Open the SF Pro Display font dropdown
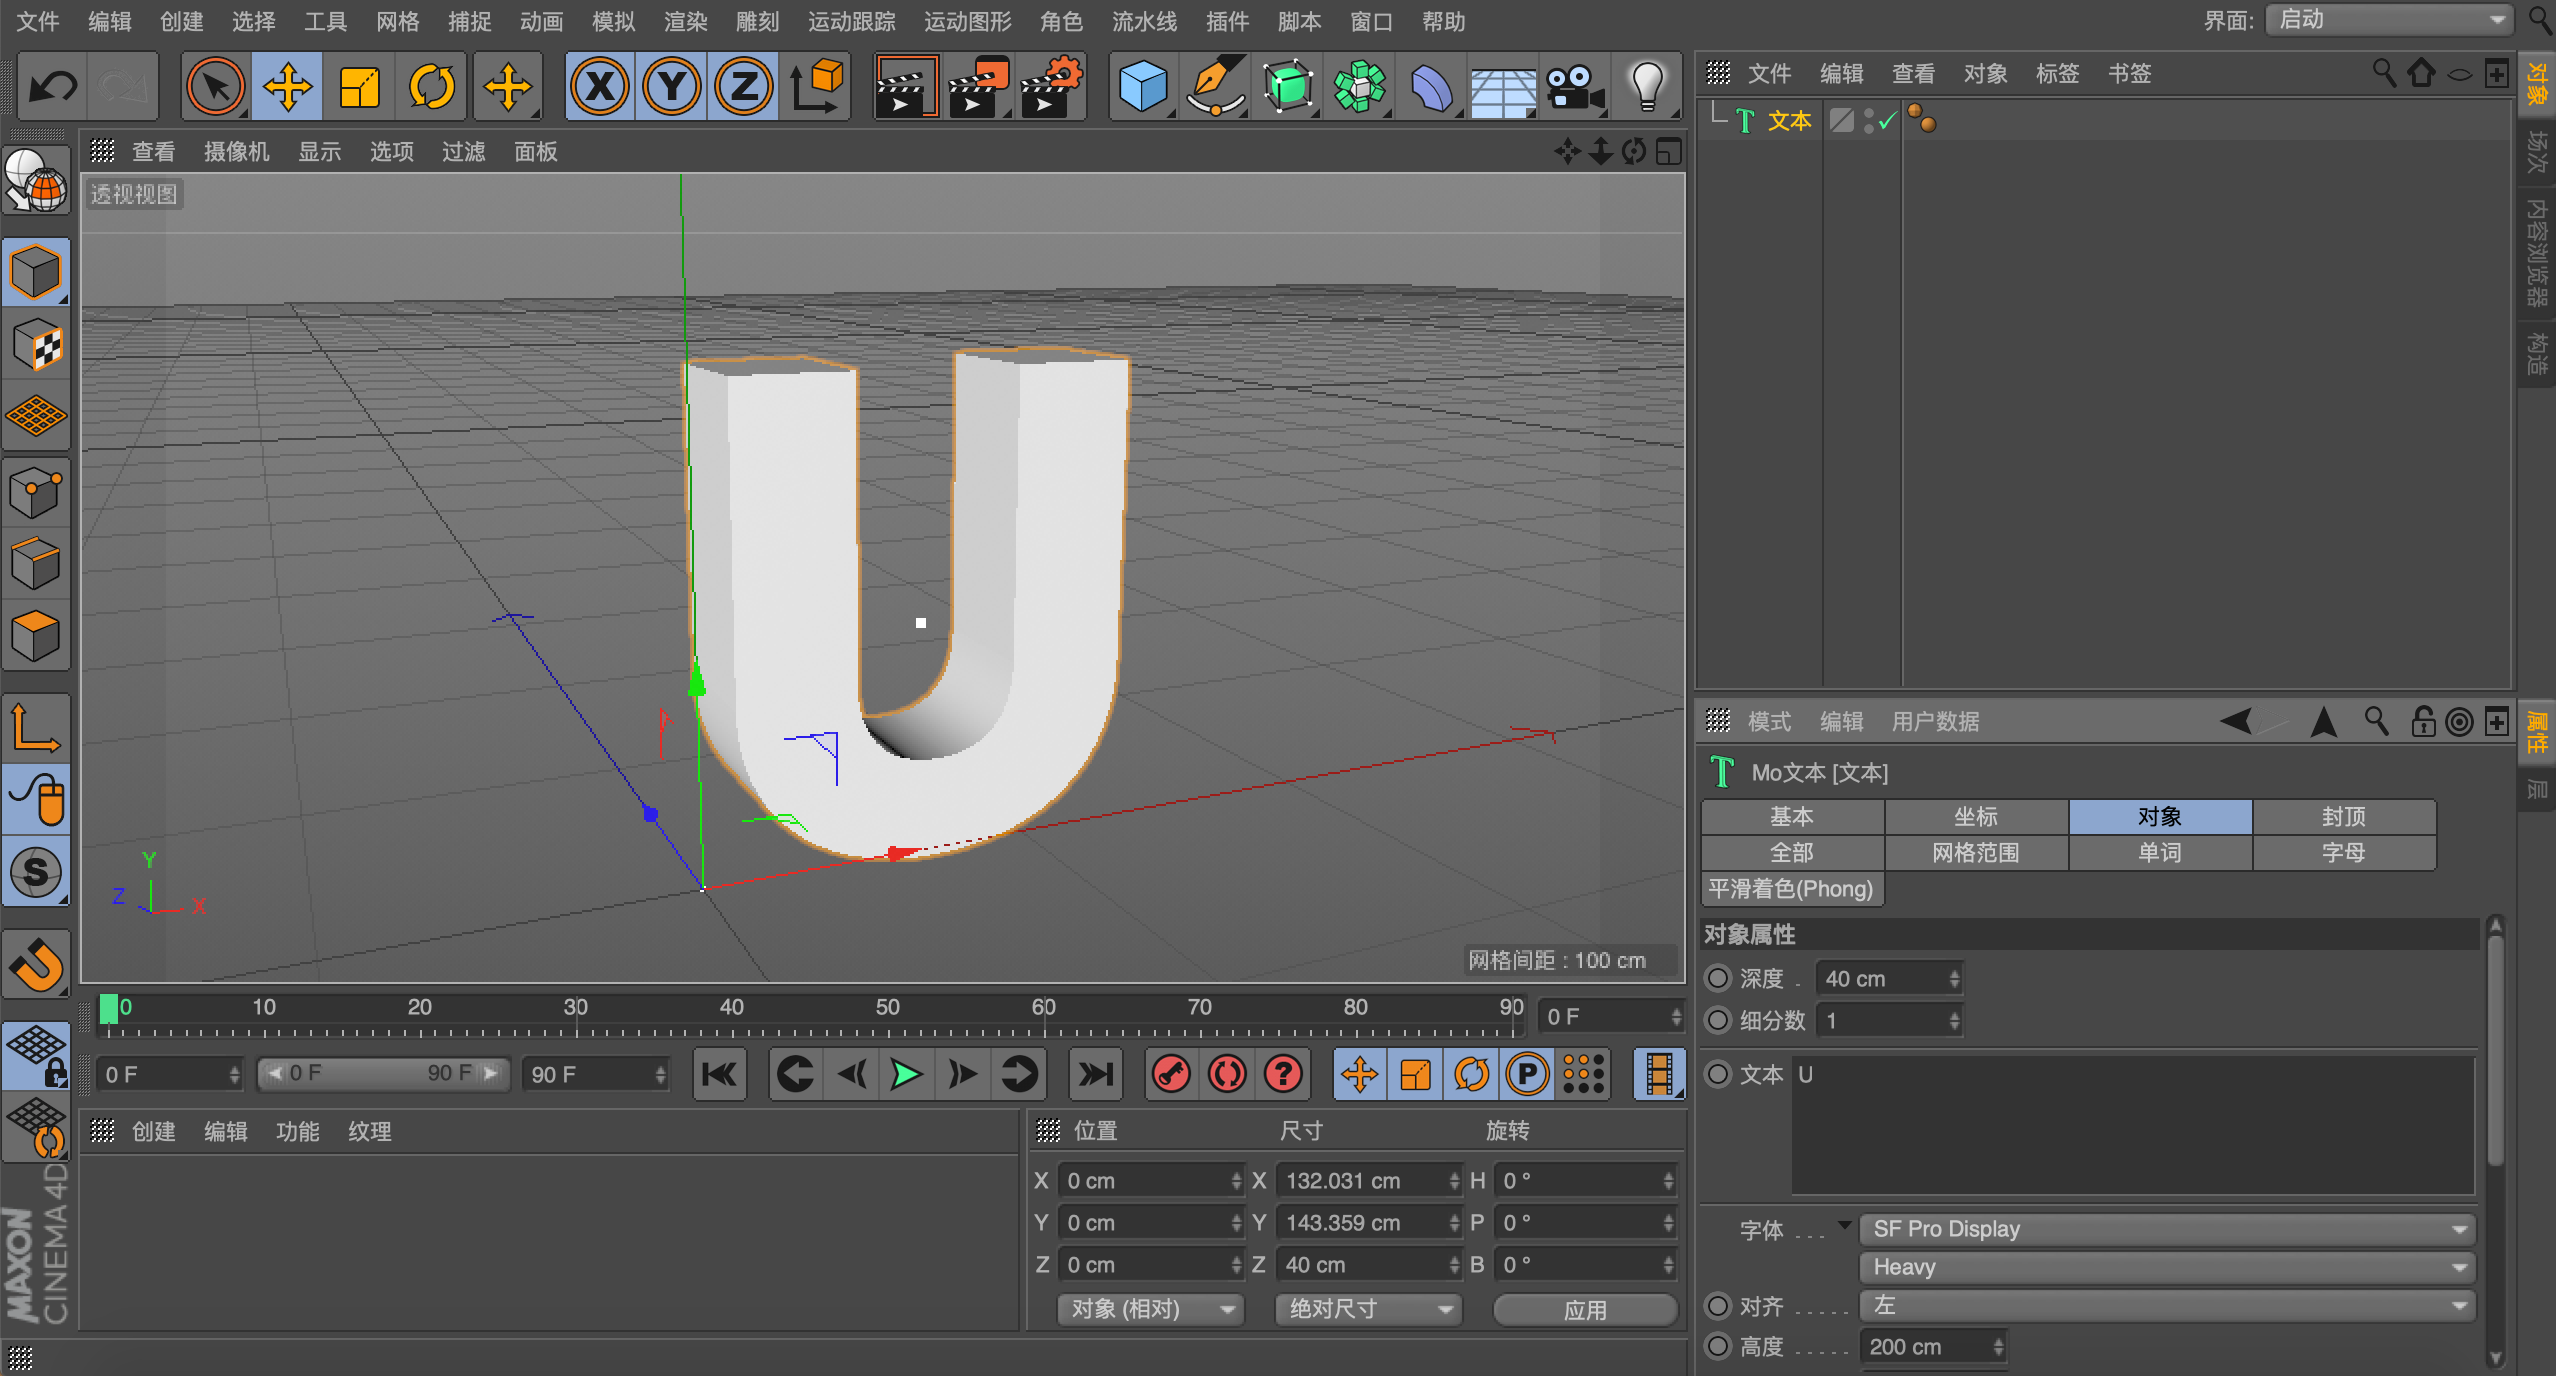Viewport: 2556px width, 1376px height. click(x=2166, y=1229)
